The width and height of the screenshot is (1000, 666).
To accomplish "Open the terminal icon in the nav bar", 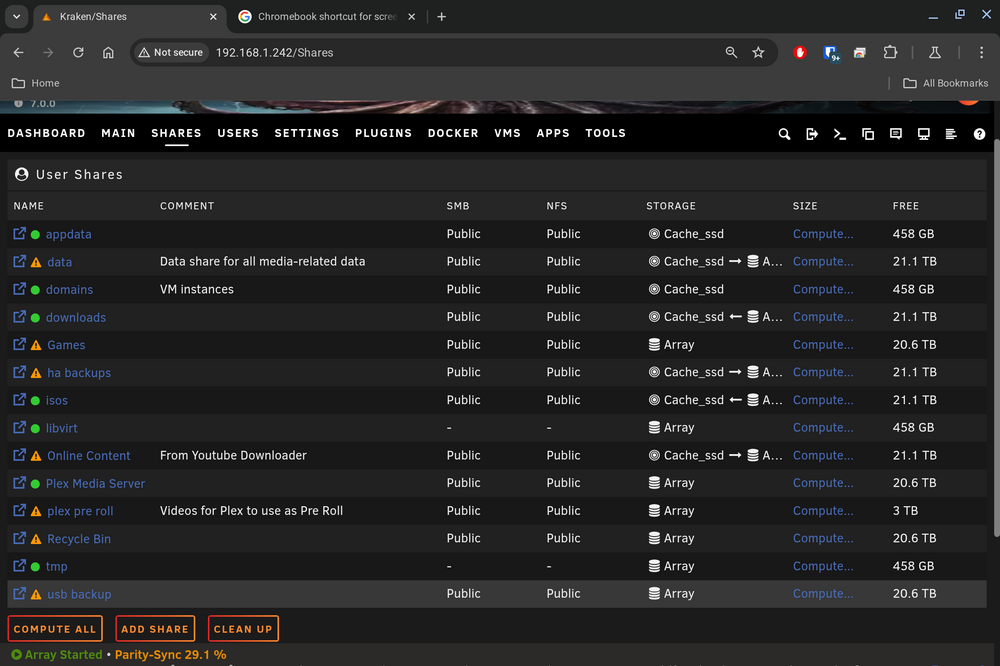I will (x=840, y=134).
